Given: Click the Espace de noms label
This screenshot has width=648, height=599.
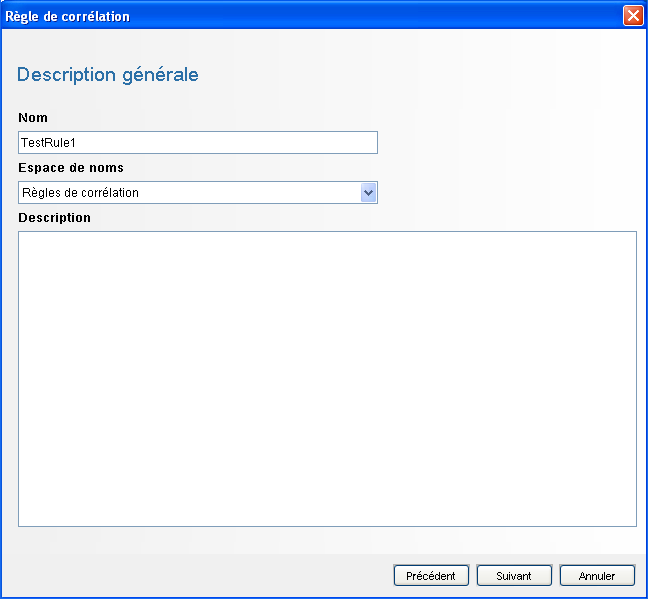Looking at the screenshot, I should pyautogui.click(x=71, y=168).
